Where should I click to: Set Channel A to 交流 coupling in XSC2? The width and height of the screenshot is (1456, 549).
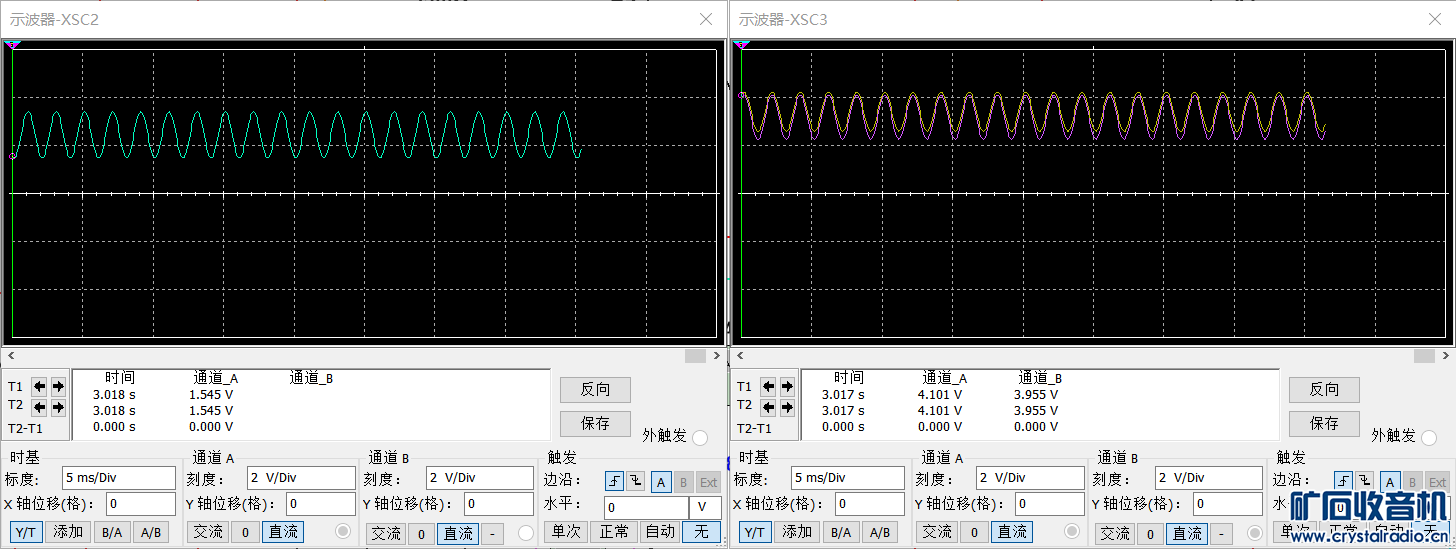point(208,532)
